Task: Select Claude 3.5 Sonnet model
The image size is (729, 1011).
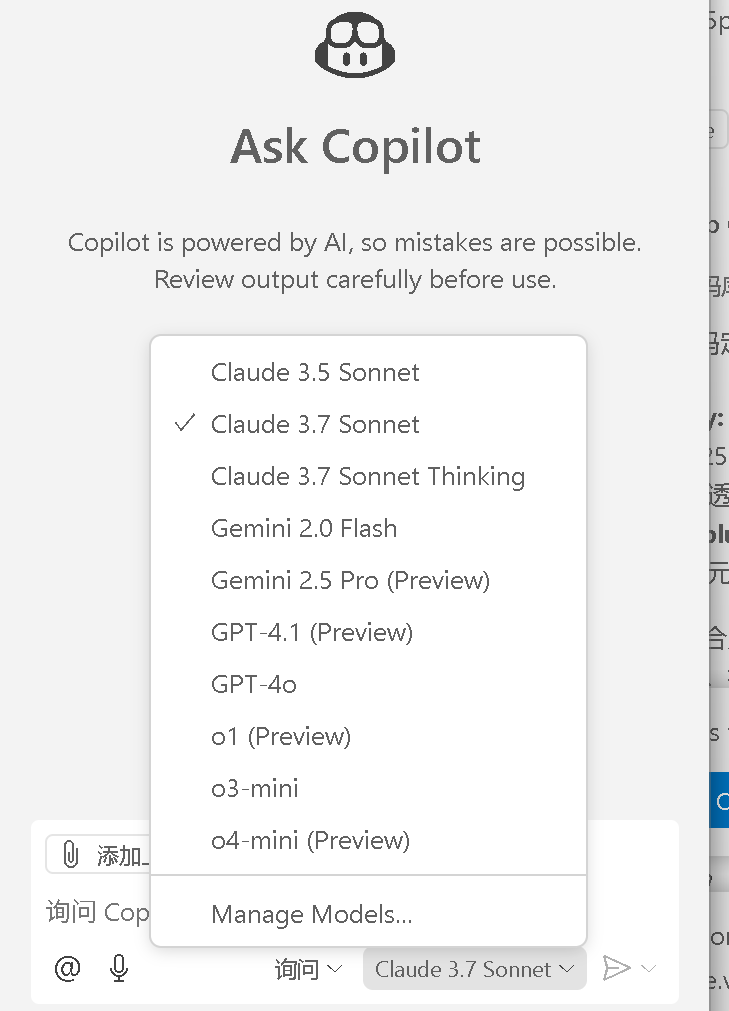Action: coord(315,372)
